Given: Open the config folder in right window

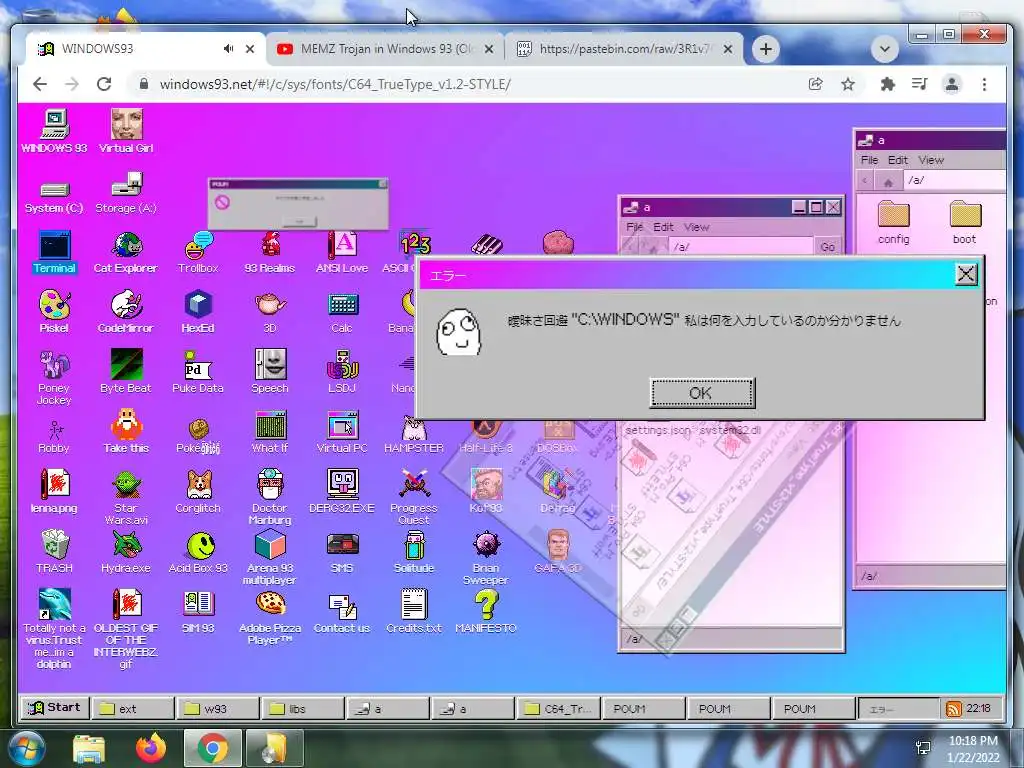Looking at the screenshot, I should tap(893, 223).
